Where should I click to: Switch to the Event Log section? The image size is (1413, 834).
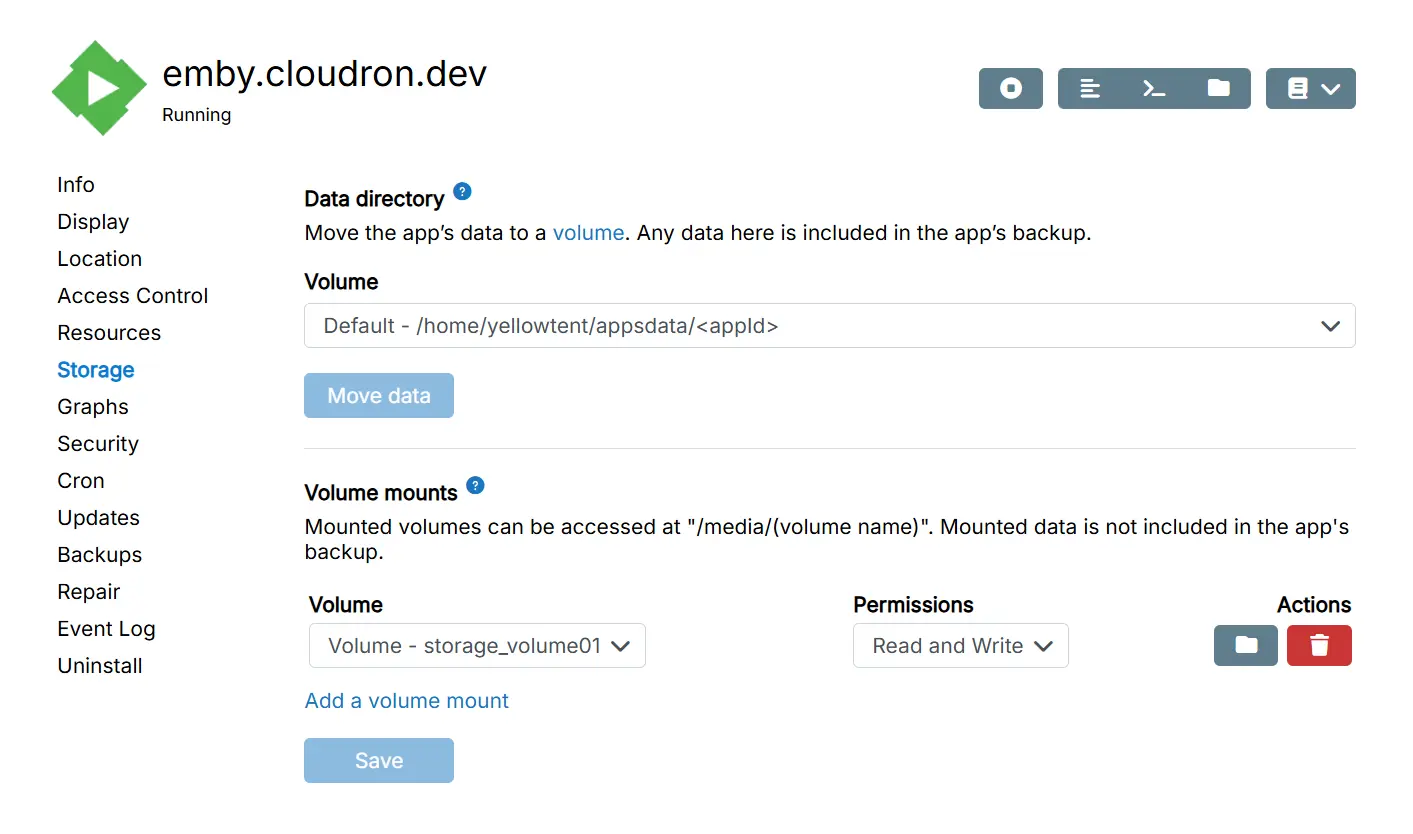[x=106, y=629]
